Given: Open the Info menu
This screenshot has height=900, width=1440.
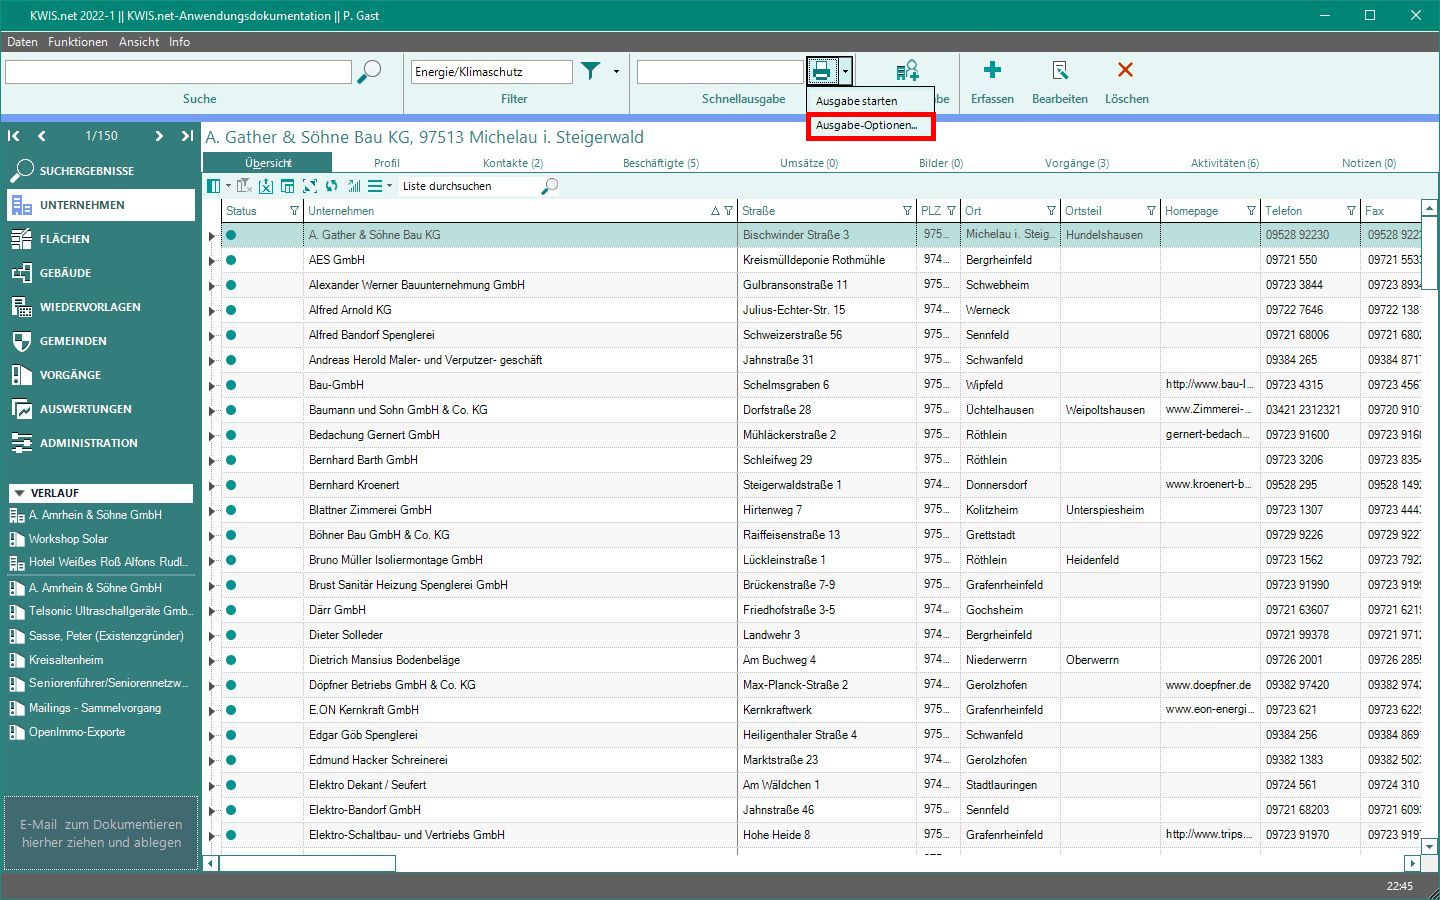Looking at the screenshot, I should pyautogui.click(x=179, y=42).
